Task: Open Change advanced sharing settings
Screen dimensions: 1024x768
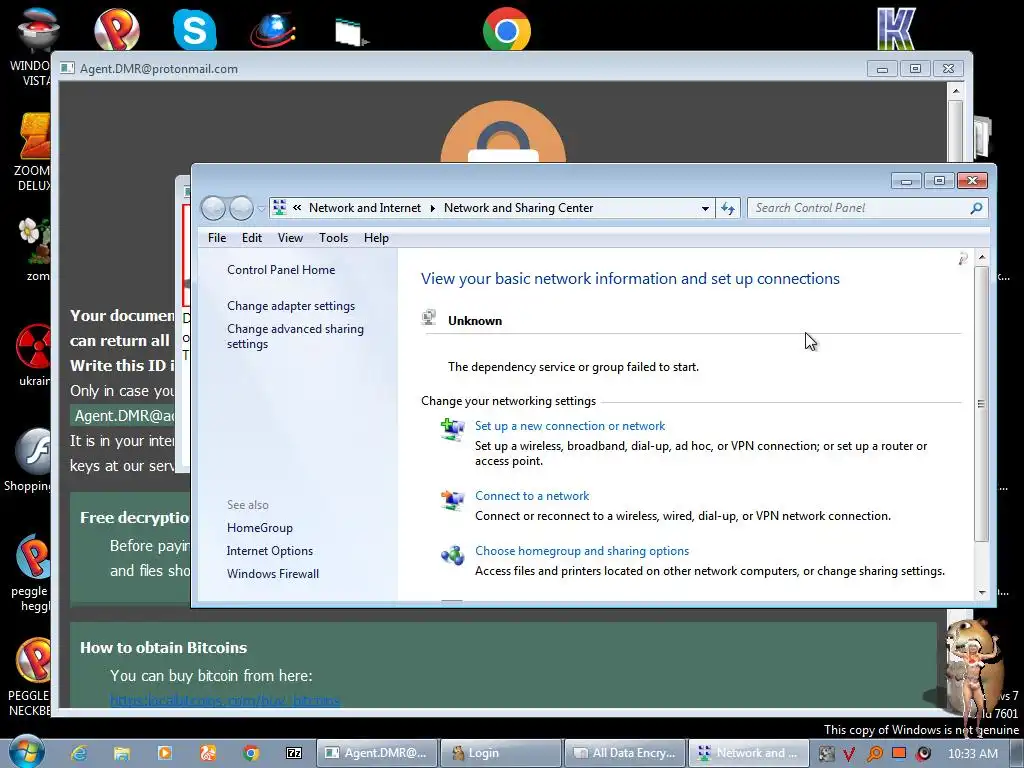Action: pos(295,336)
